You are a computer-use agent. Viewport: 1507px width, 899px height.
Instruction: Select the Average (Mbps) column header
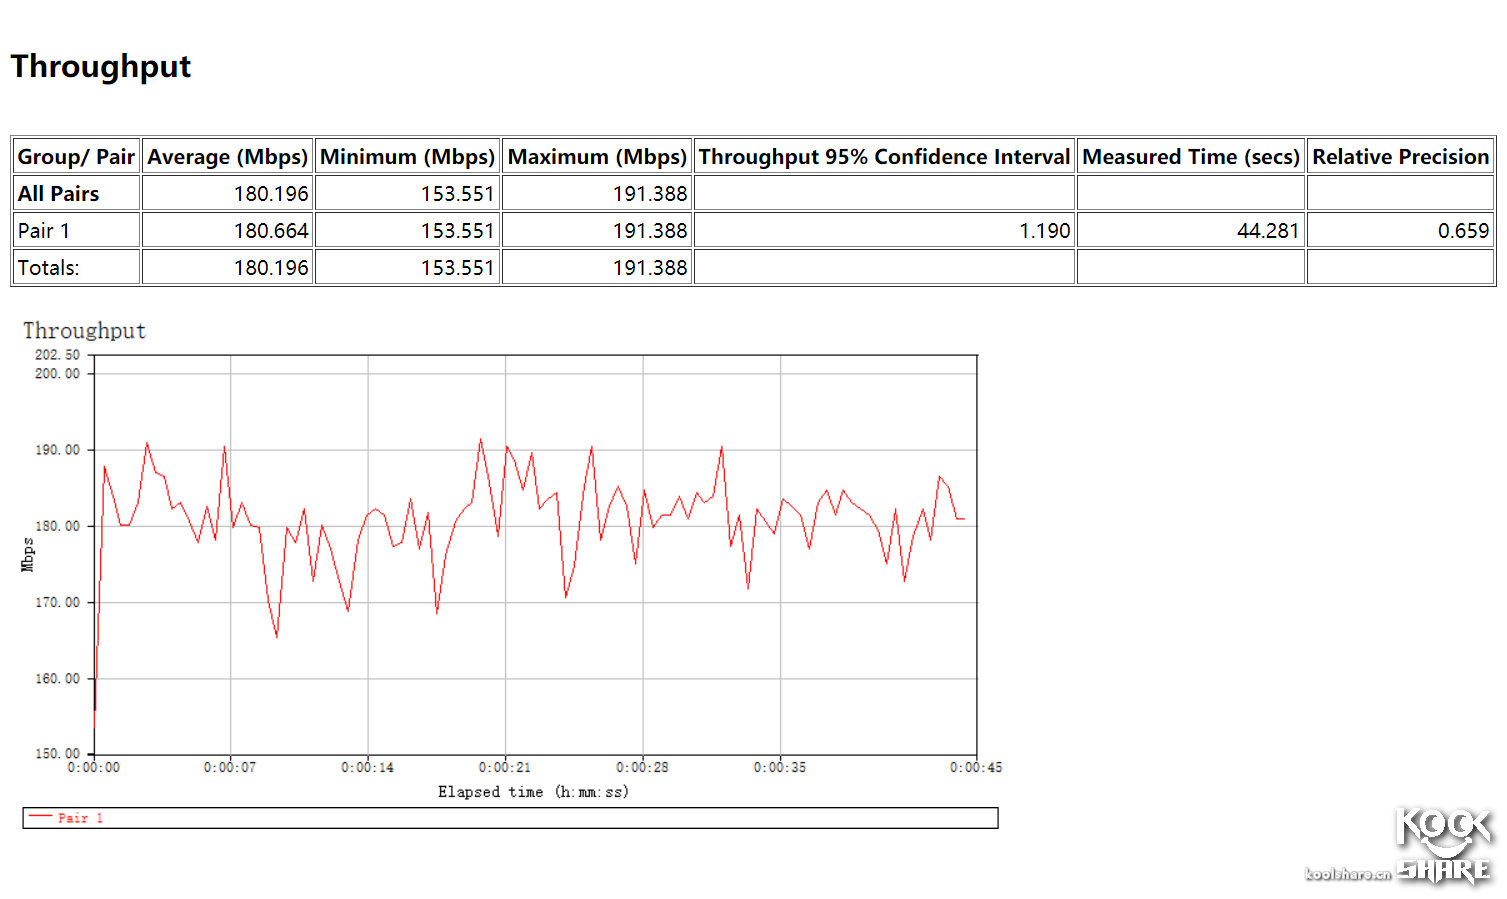[x=227, y=157]
